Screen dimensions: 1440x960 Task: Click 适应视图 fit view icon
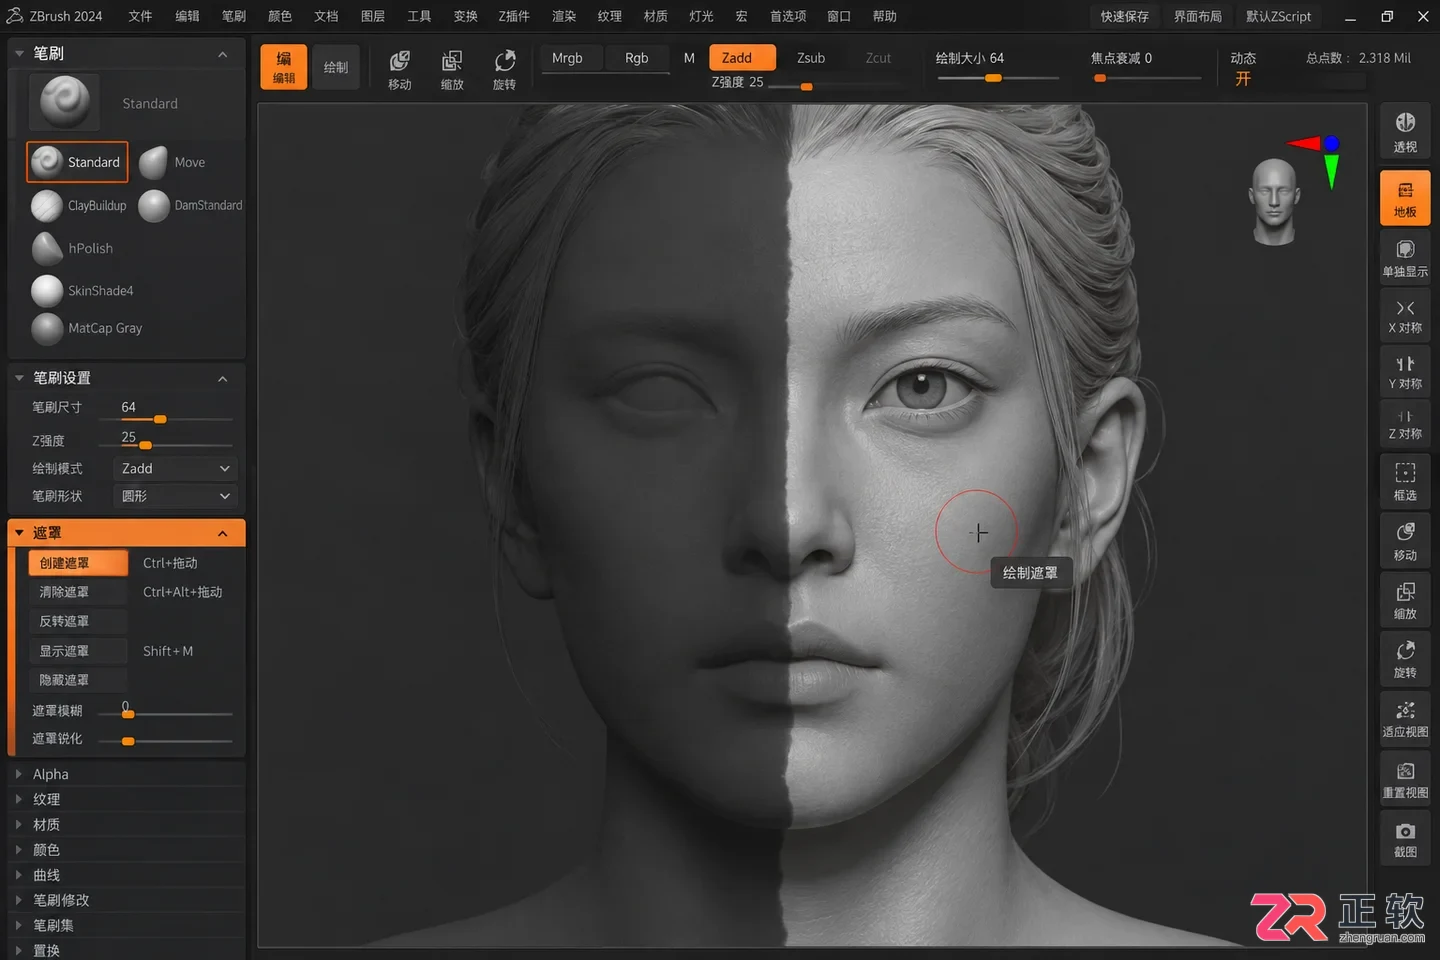tap(1405, 718)
